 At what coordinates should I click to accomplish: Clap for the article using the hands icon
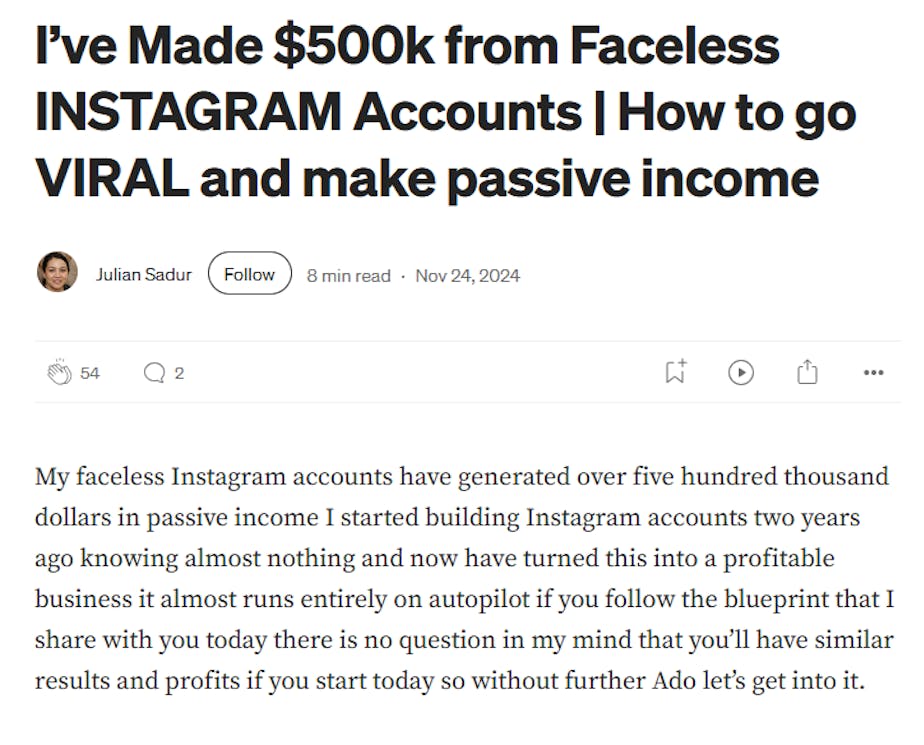(x=59, y=373)
